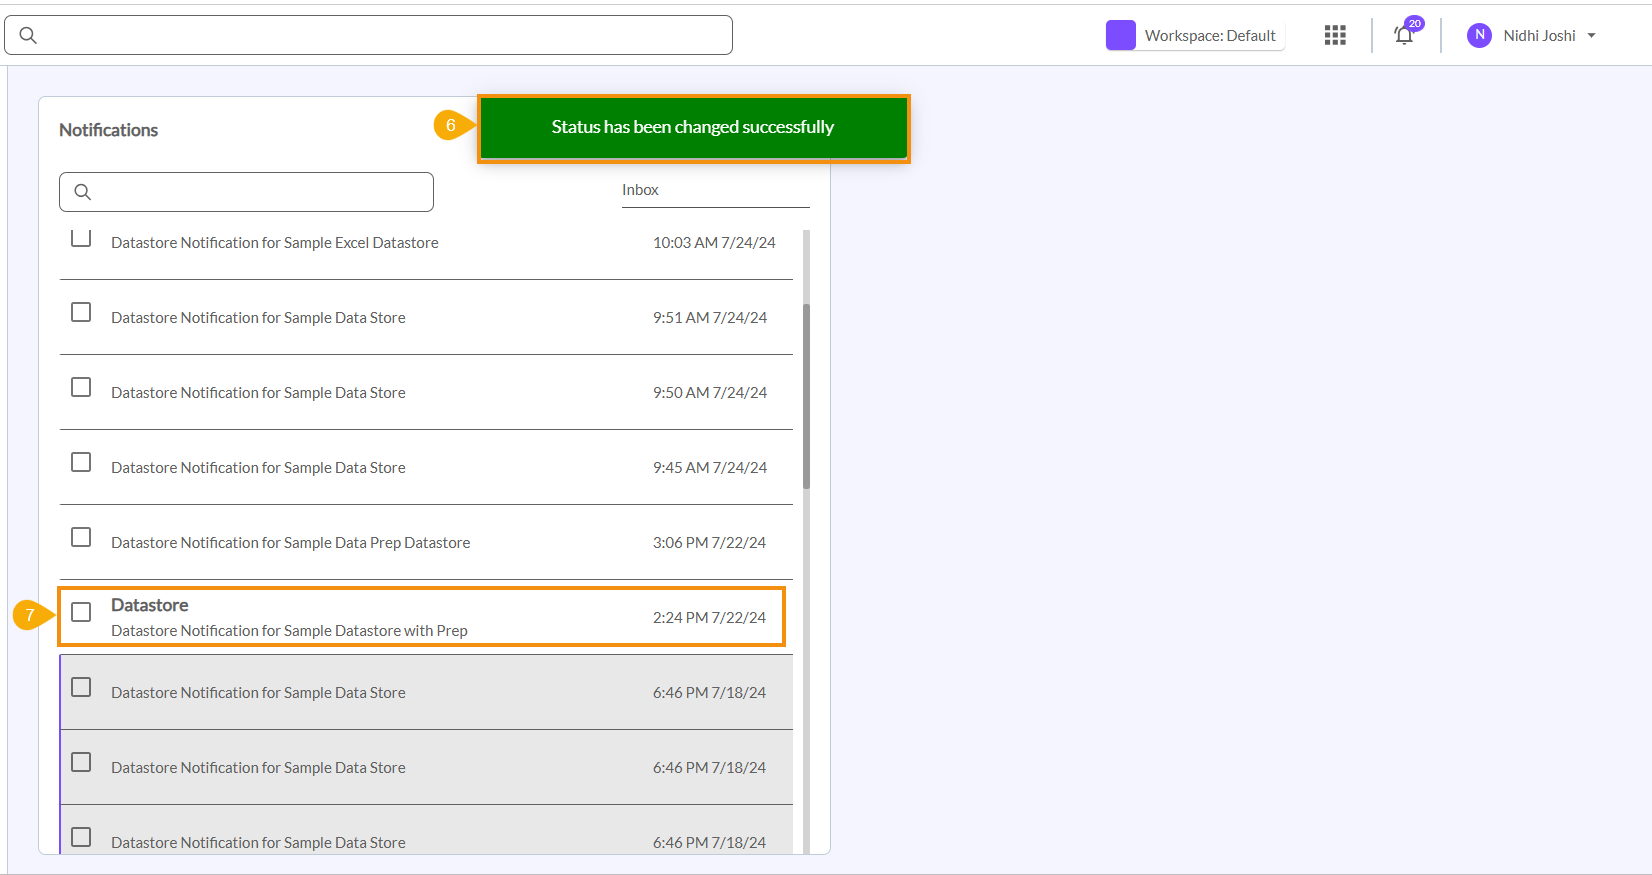Click the notifications search magnifier icon
The width and height of the screenshot is (1652, 875).
click(x=83, y=192)
